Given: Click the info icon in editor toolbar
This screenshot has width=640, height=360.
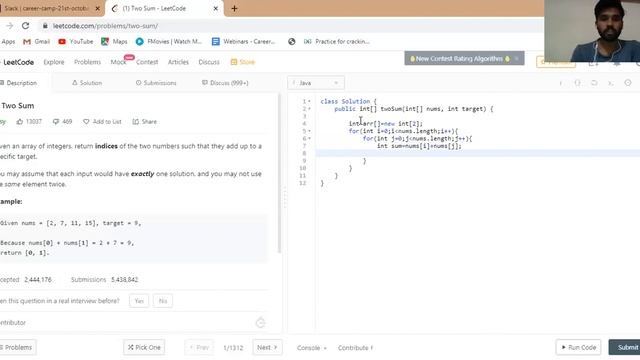Looking at the screenshot, I should (x=561, y=83).
